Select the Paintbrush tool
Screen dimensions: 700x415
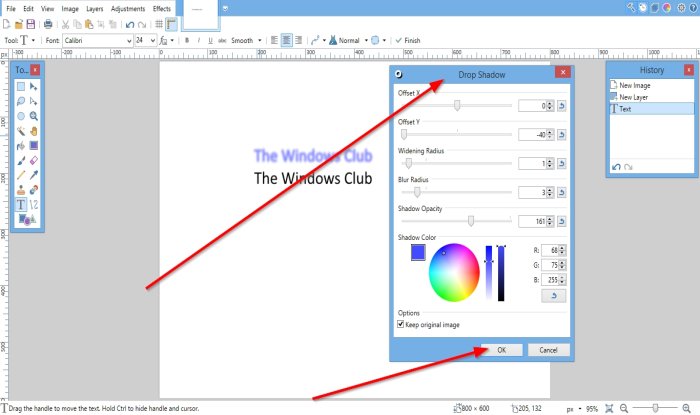21,160
